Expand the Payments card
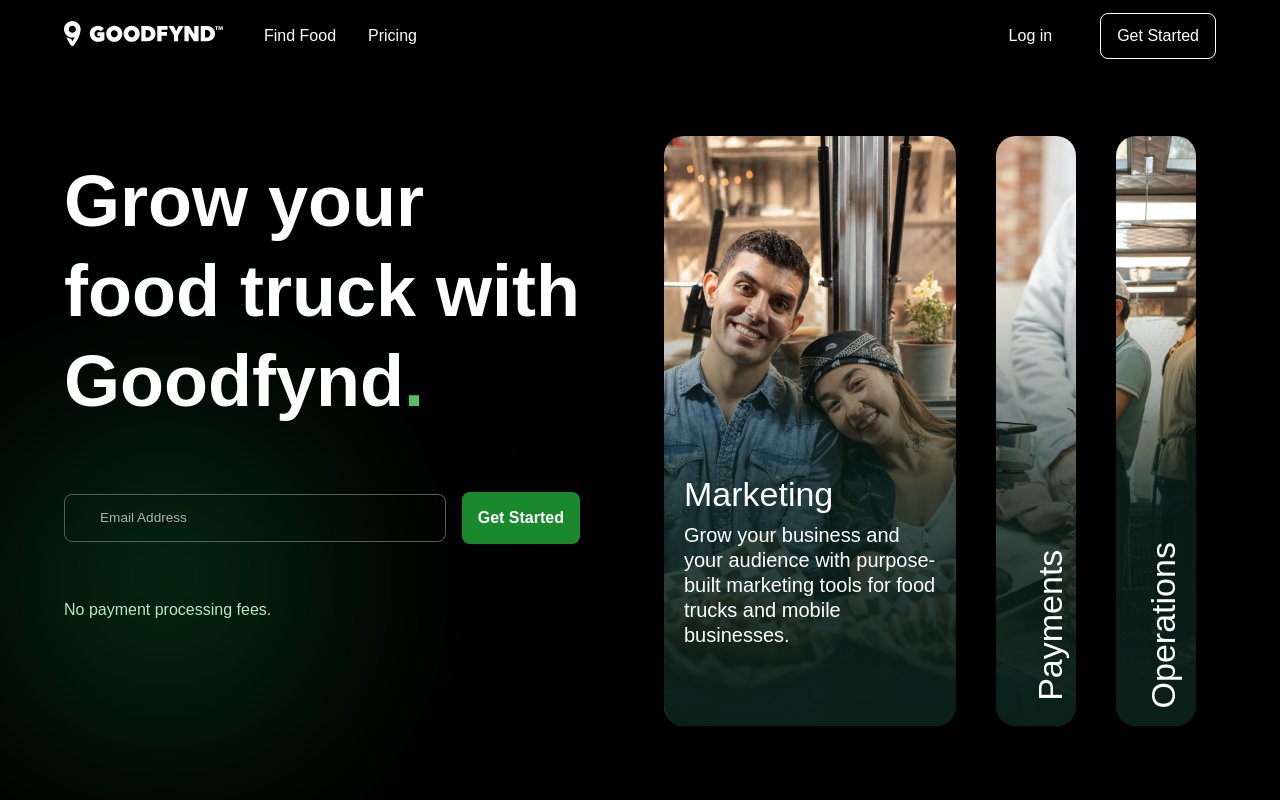Image resolution: width=1280 pixels, height=800 pixels. (x=1036, y=431)
